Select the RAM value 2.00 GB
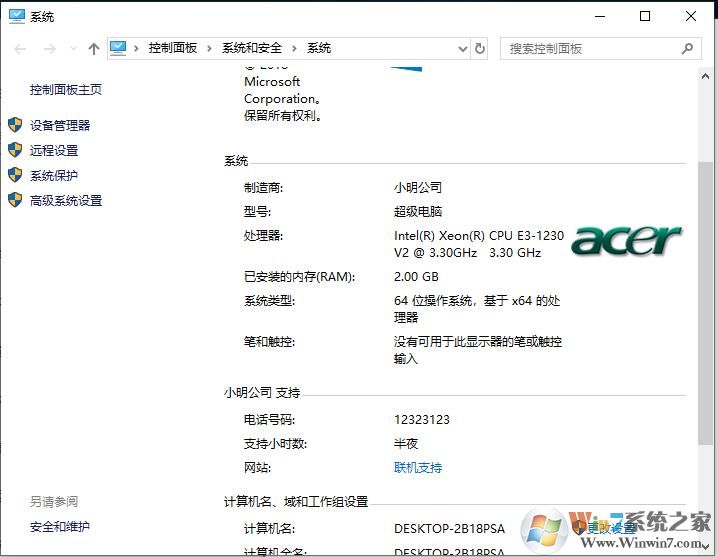 coord(416,277)
